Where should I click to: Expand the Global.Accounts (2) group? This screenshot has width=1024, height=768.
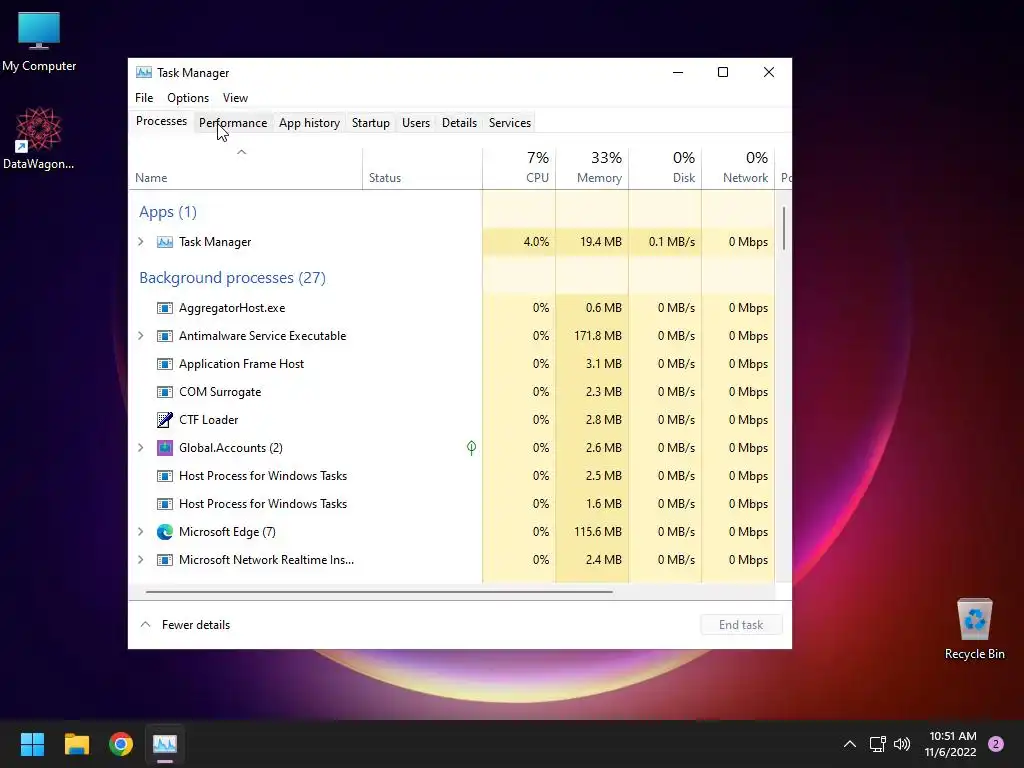(140, 447)
